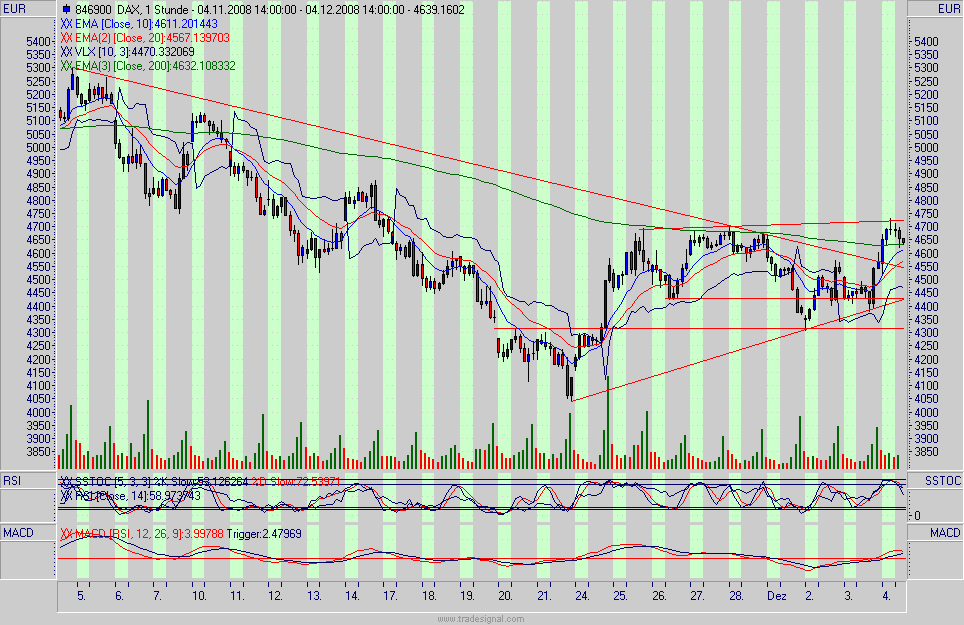Image resolution: width=964 pixels, height=625 pixels.
Task: Click the EUR label above the left price axis
Action: (x=15, y=9)
